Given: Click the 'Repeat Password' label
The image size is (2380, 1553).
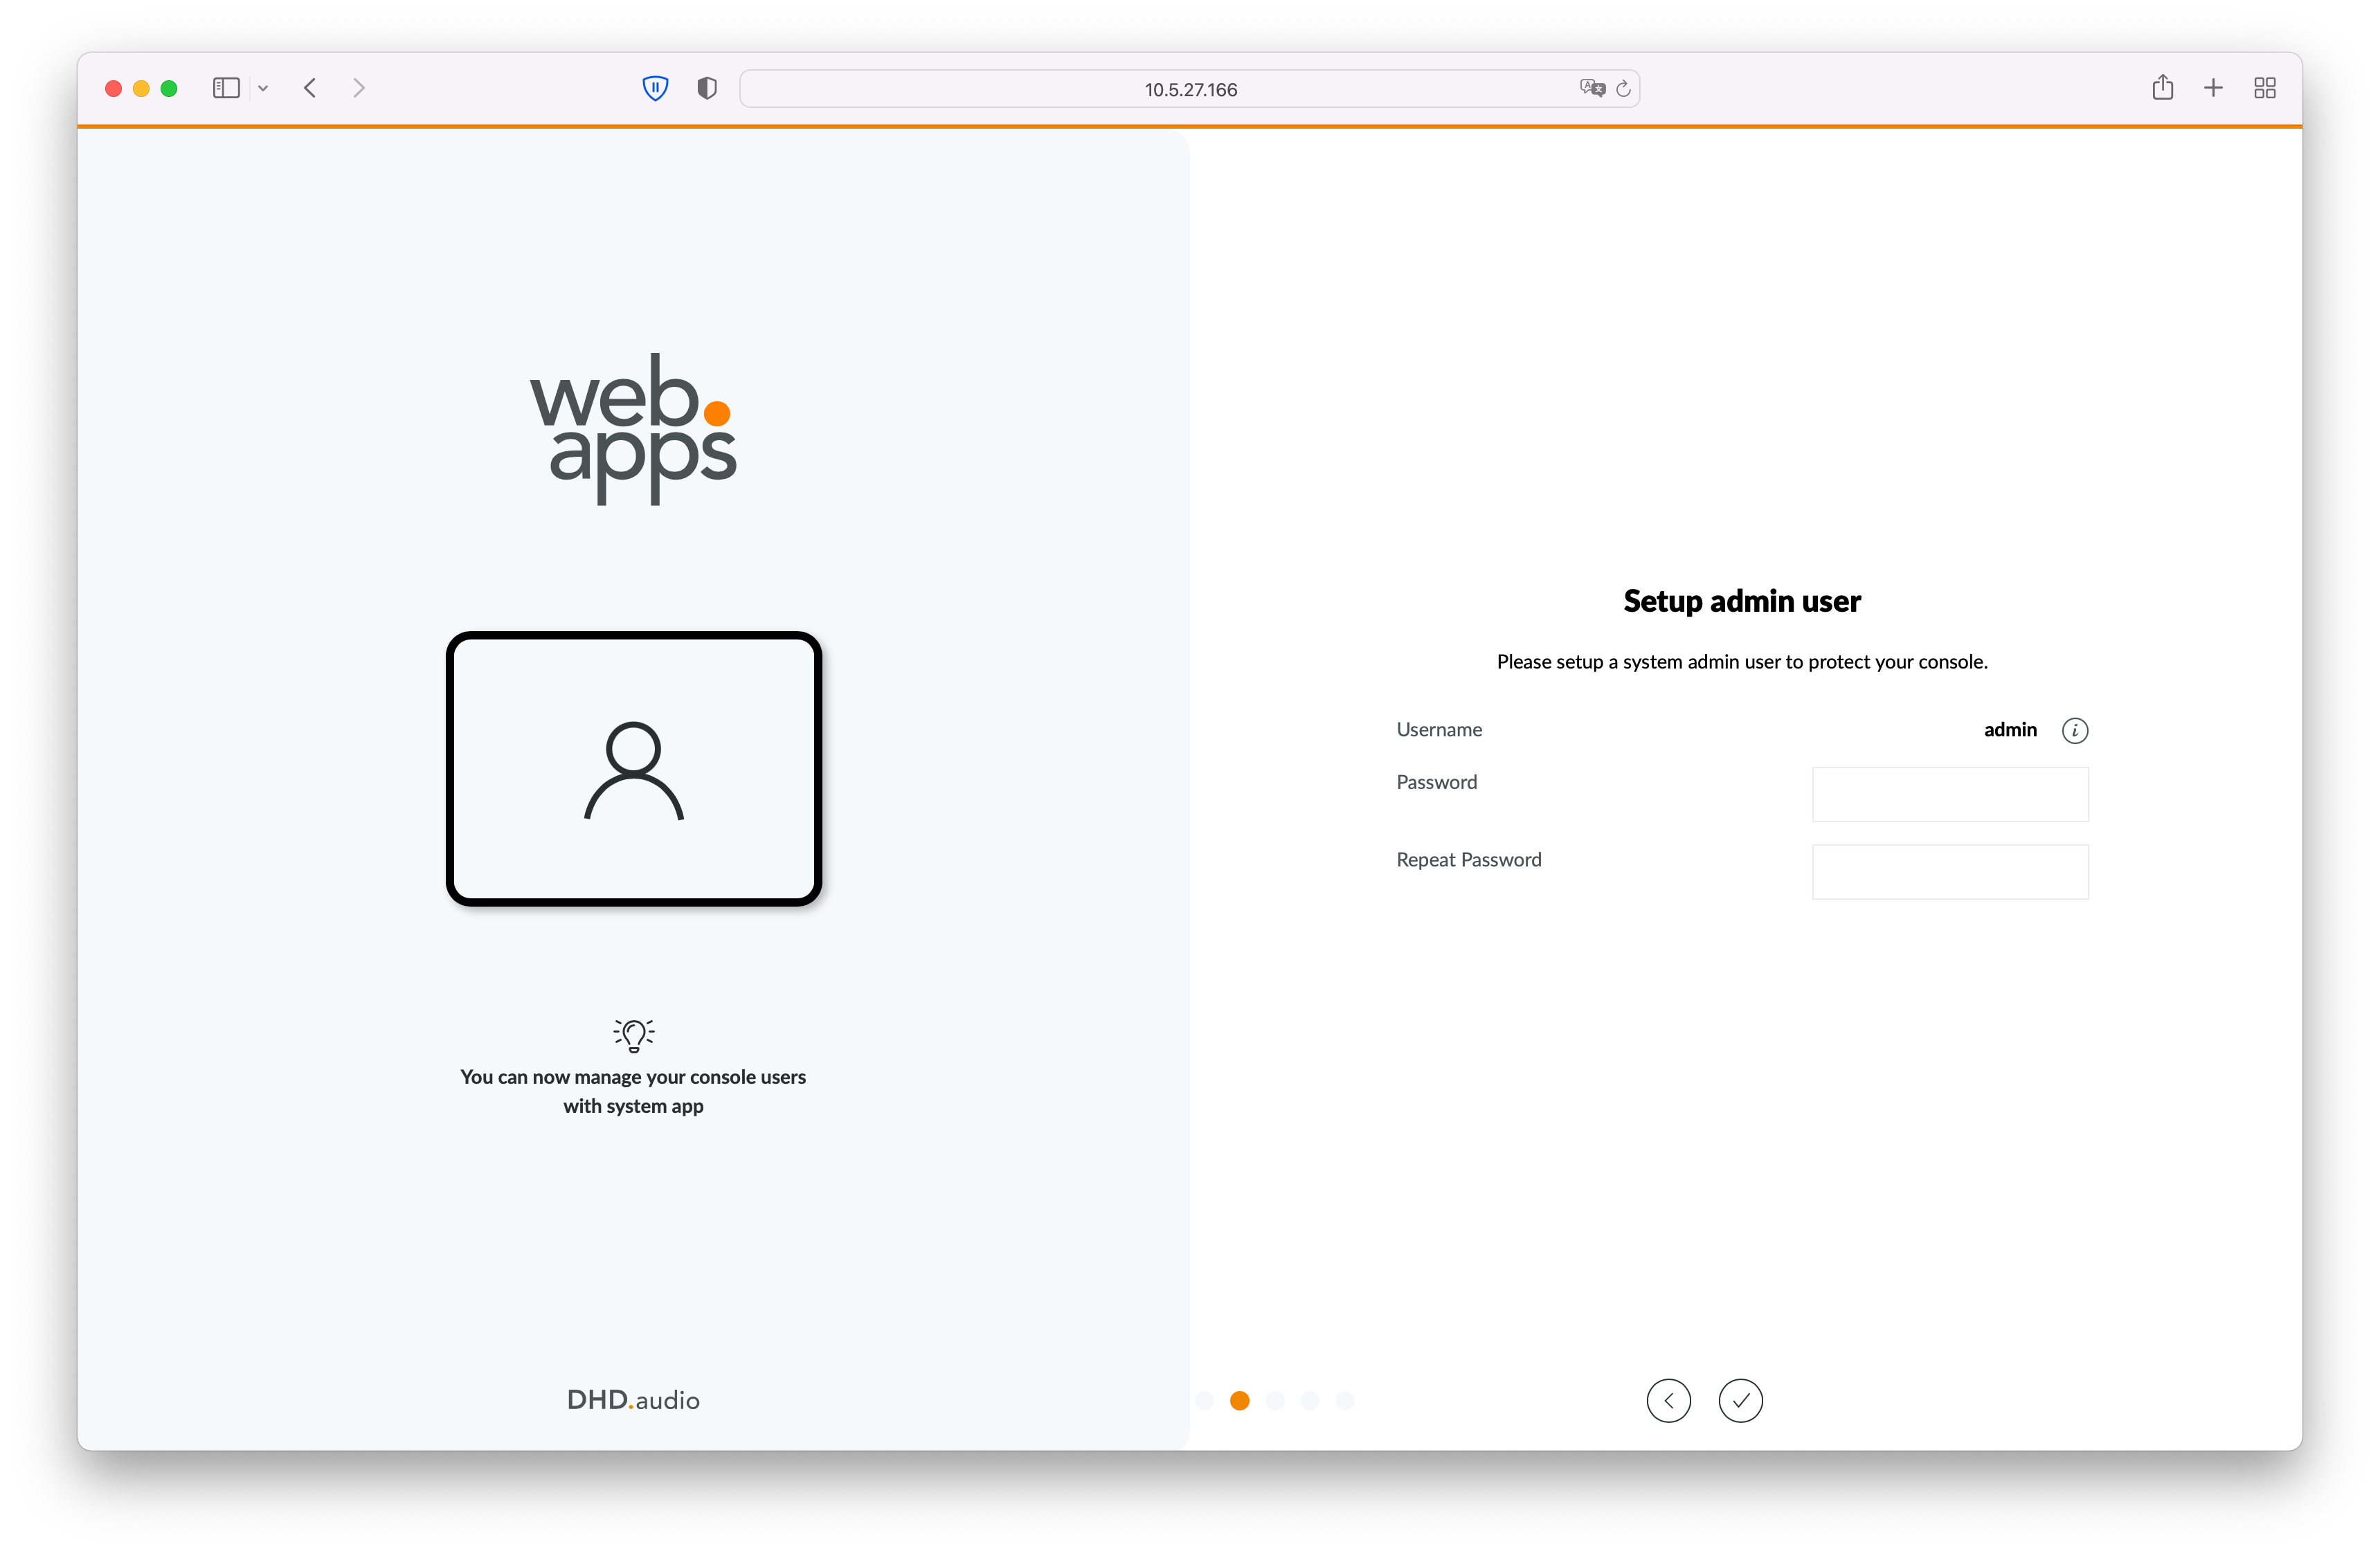Looking at the screenshot, I should coord(1468,860).
